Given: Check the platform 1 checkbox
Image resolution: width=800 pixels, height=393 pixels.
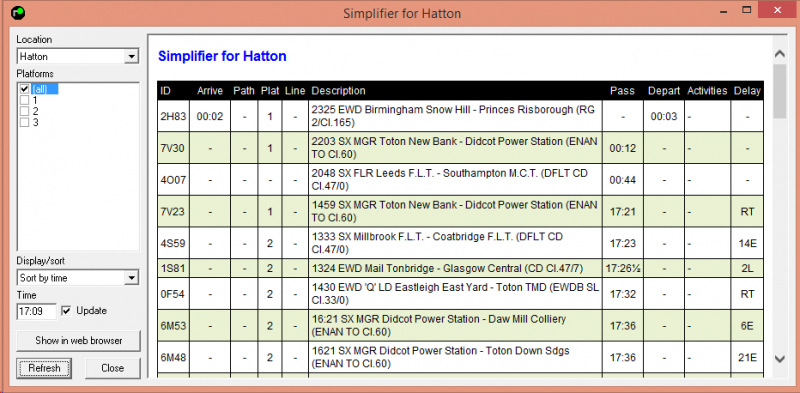Looking at the screenshot, I should [x=24, y=100].
